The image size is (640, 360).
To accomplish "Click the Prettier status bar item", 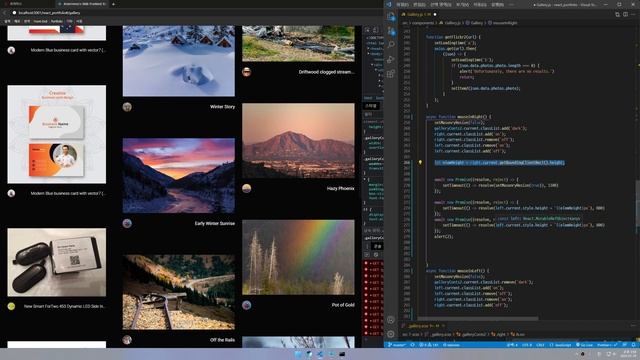I will pyautogui.click(x=607, y=345).
